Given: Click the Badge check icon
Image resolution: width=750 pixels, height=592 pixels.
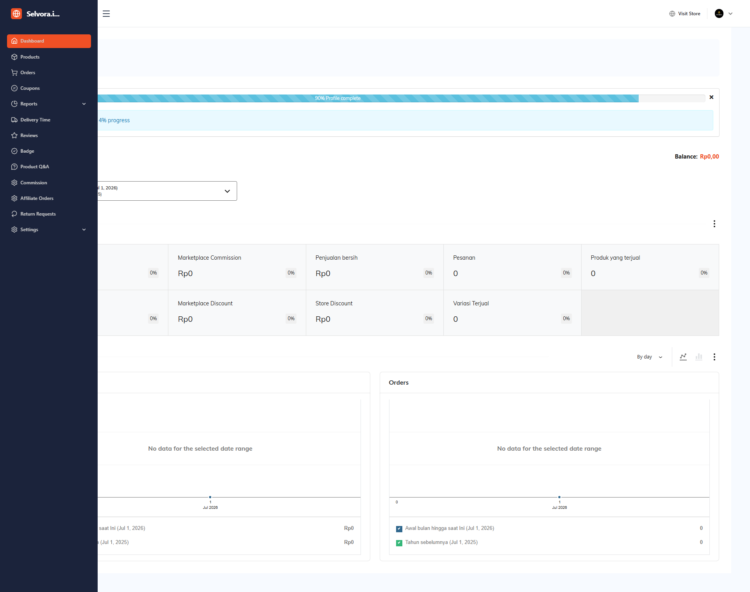Looking at the screenshot, I should [14, 151].
